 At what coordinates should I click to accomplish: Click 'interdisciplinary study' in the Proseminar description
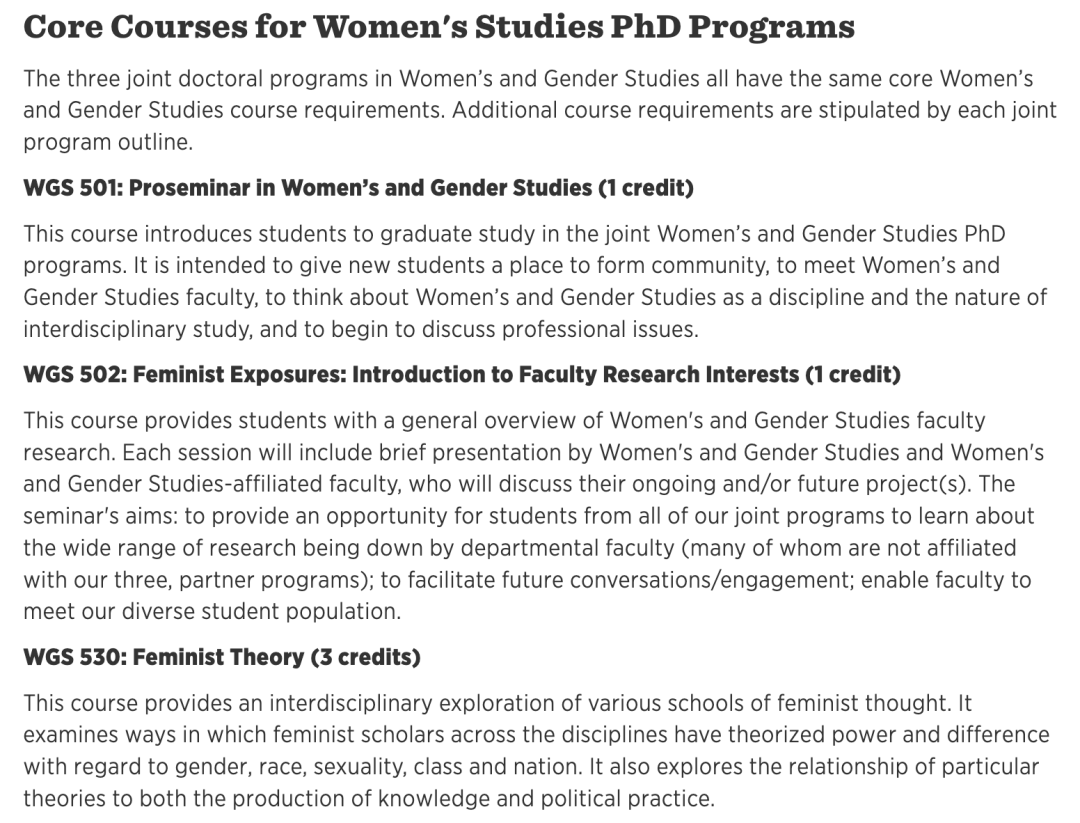click(x=136, y=329)
